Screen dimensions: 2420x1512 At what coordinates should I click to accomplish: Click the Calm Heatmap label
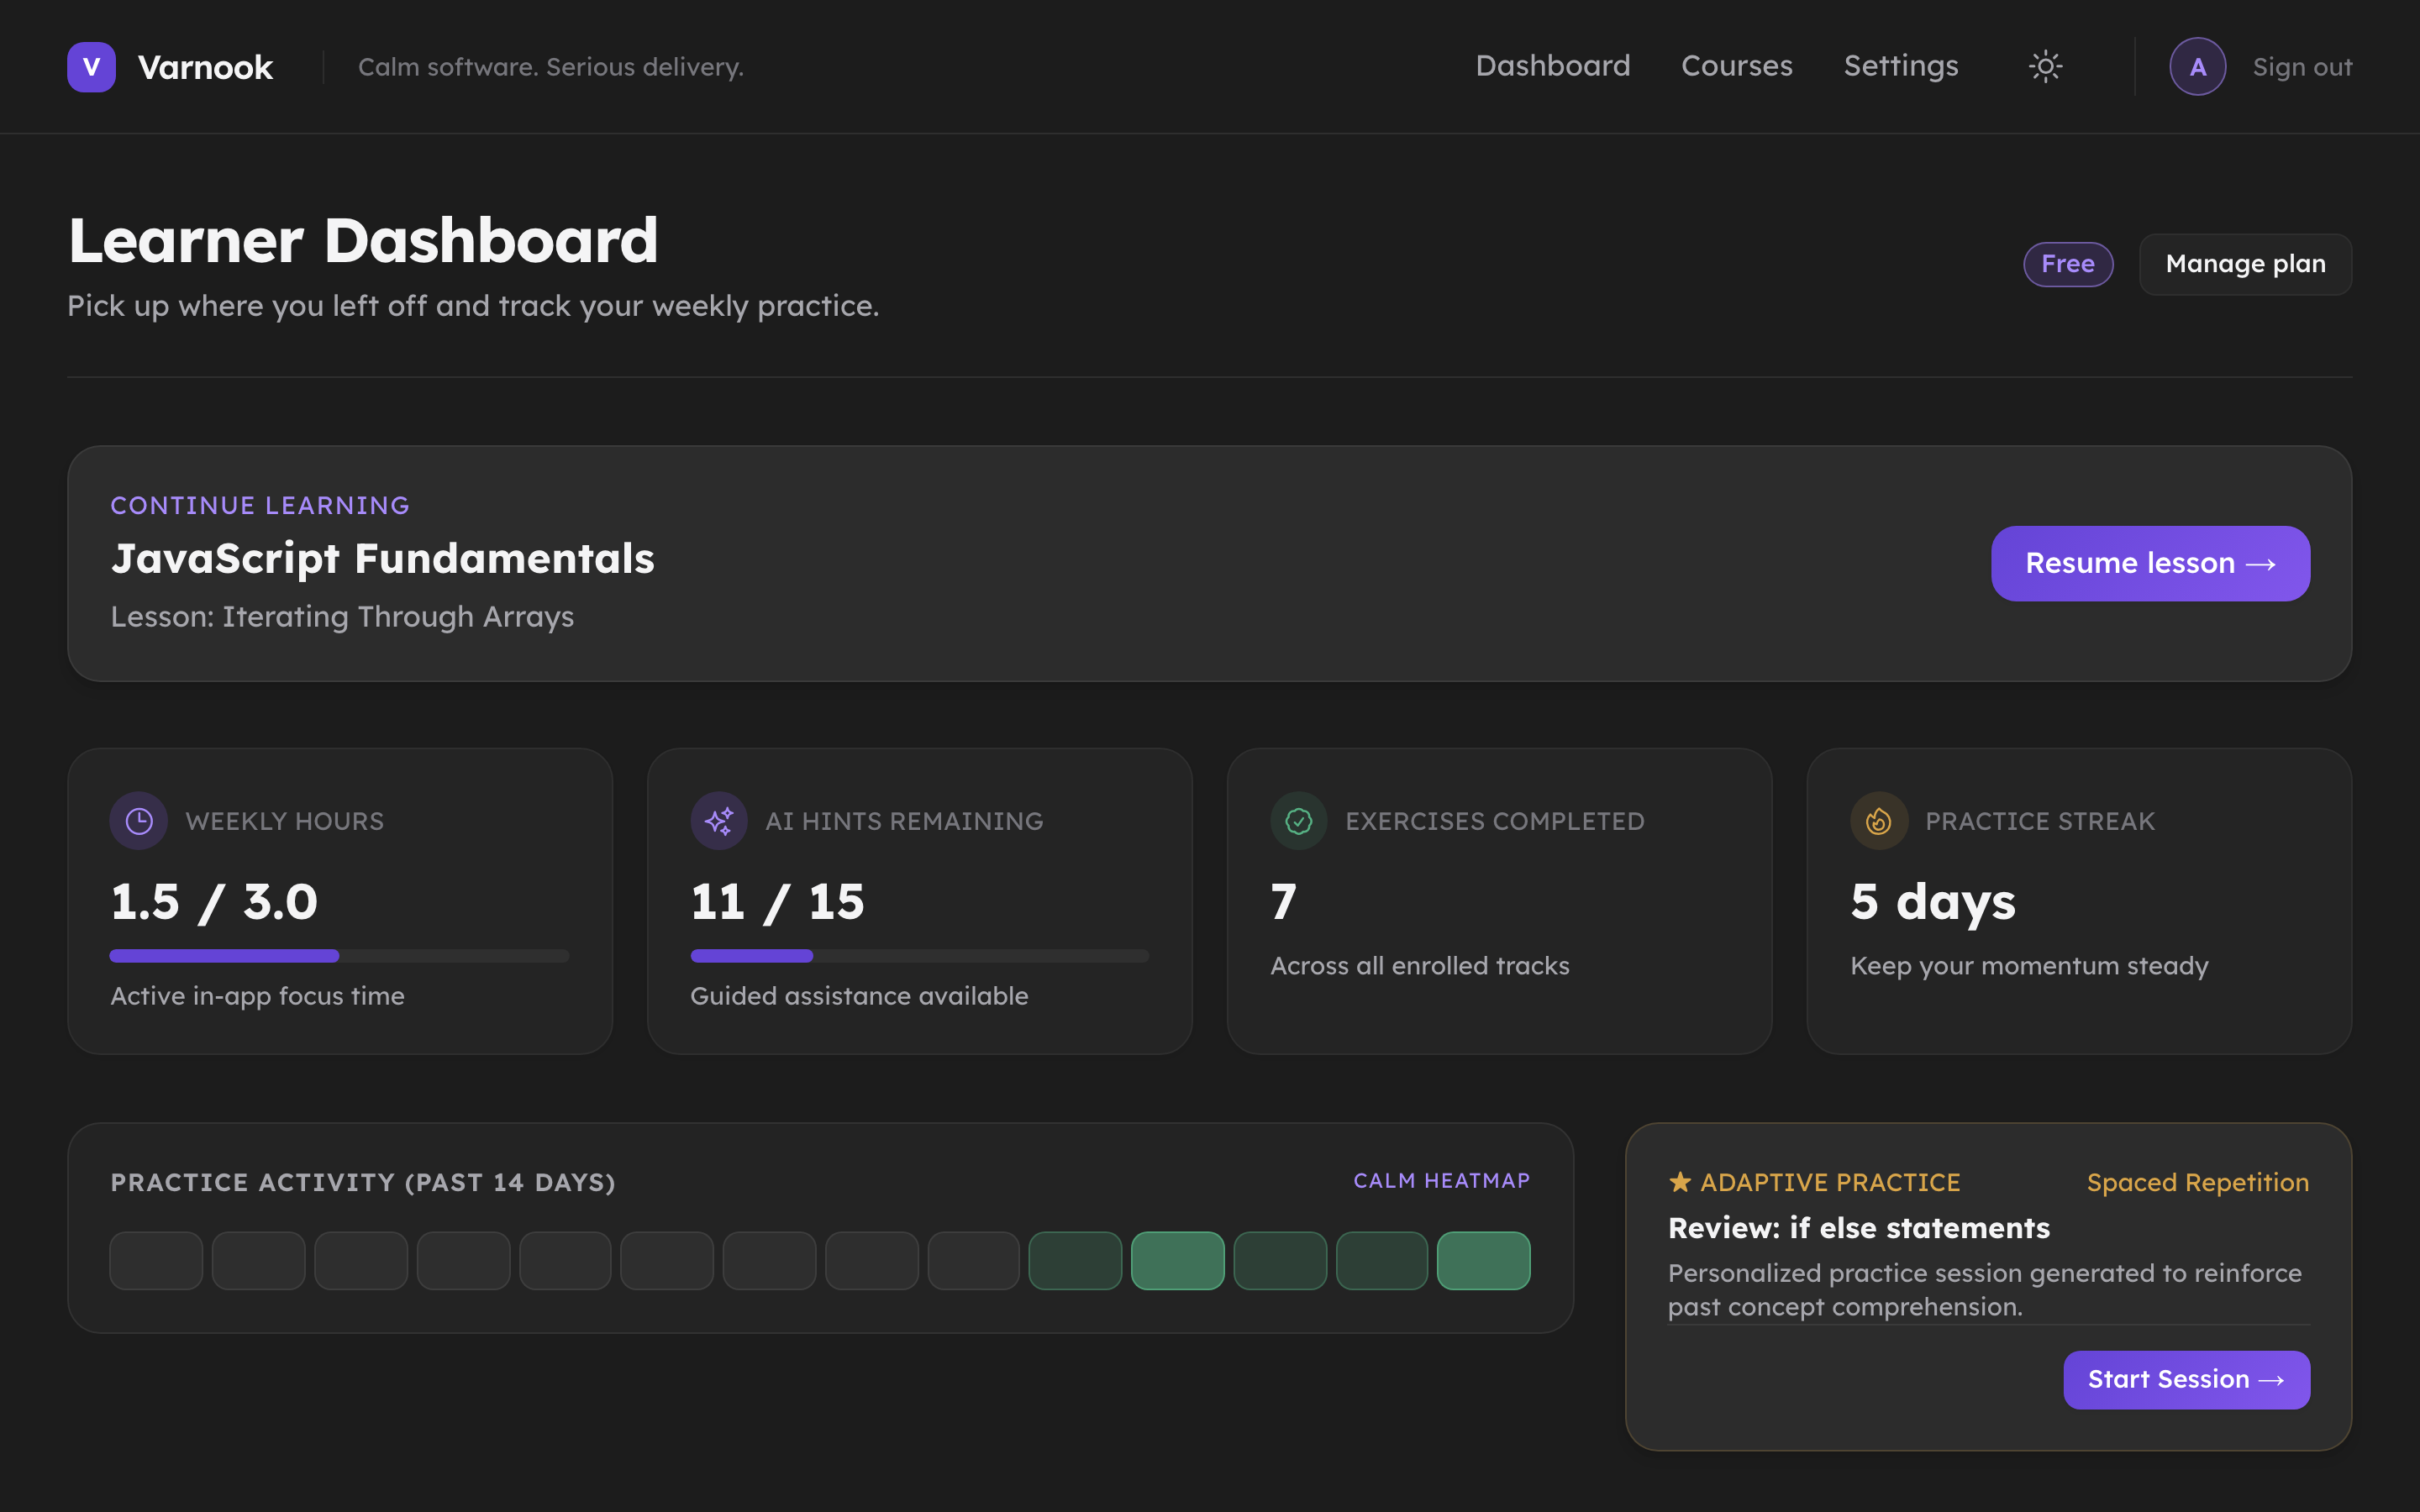[1441, 1181]
